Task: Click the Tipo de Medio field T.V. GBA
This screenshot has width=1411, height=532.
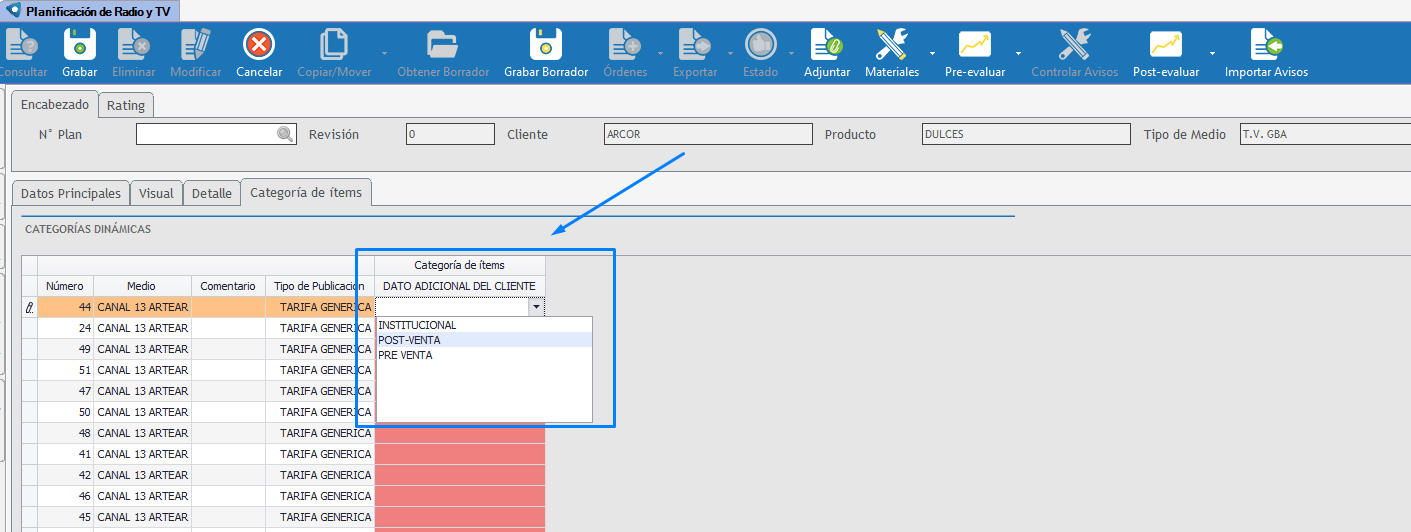Action: tap(1325, 134)
